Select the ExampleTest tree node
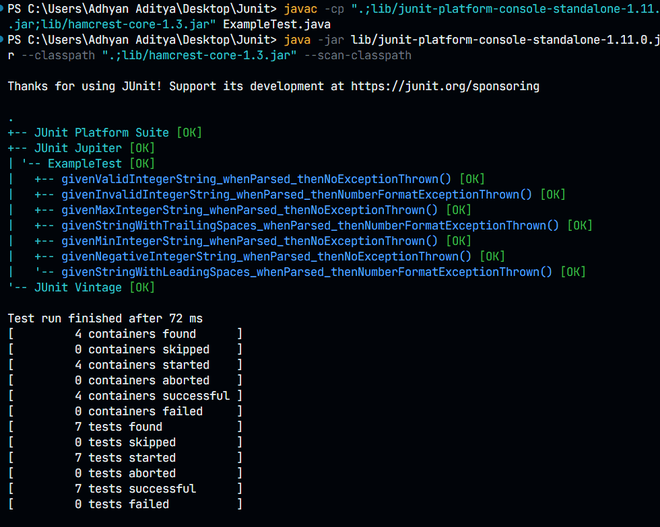 (x=85, y=164)
